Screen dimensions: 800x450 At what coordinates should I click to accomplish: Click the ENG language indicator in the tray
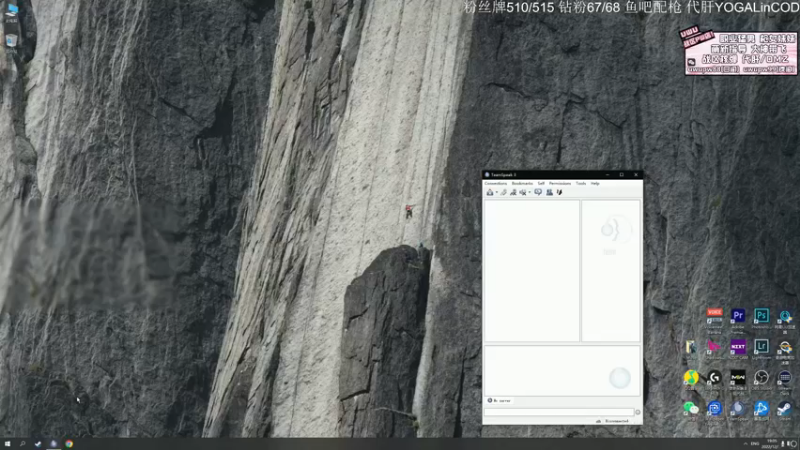coord(755,444)
